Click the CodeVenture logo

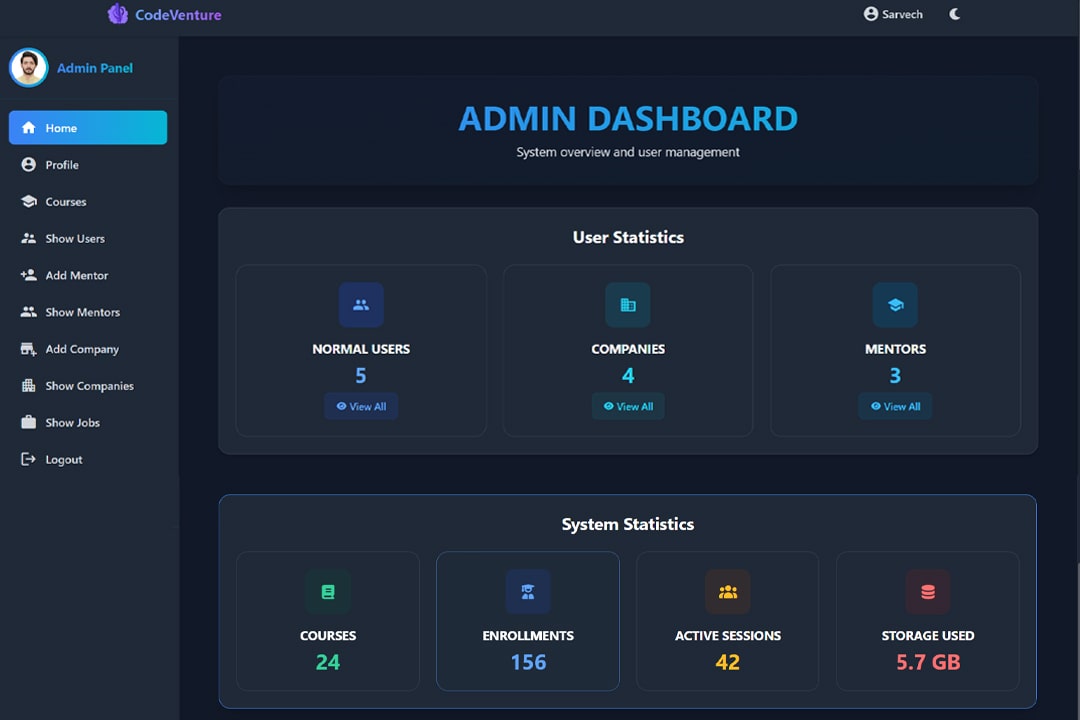click(x=164, y=14)
